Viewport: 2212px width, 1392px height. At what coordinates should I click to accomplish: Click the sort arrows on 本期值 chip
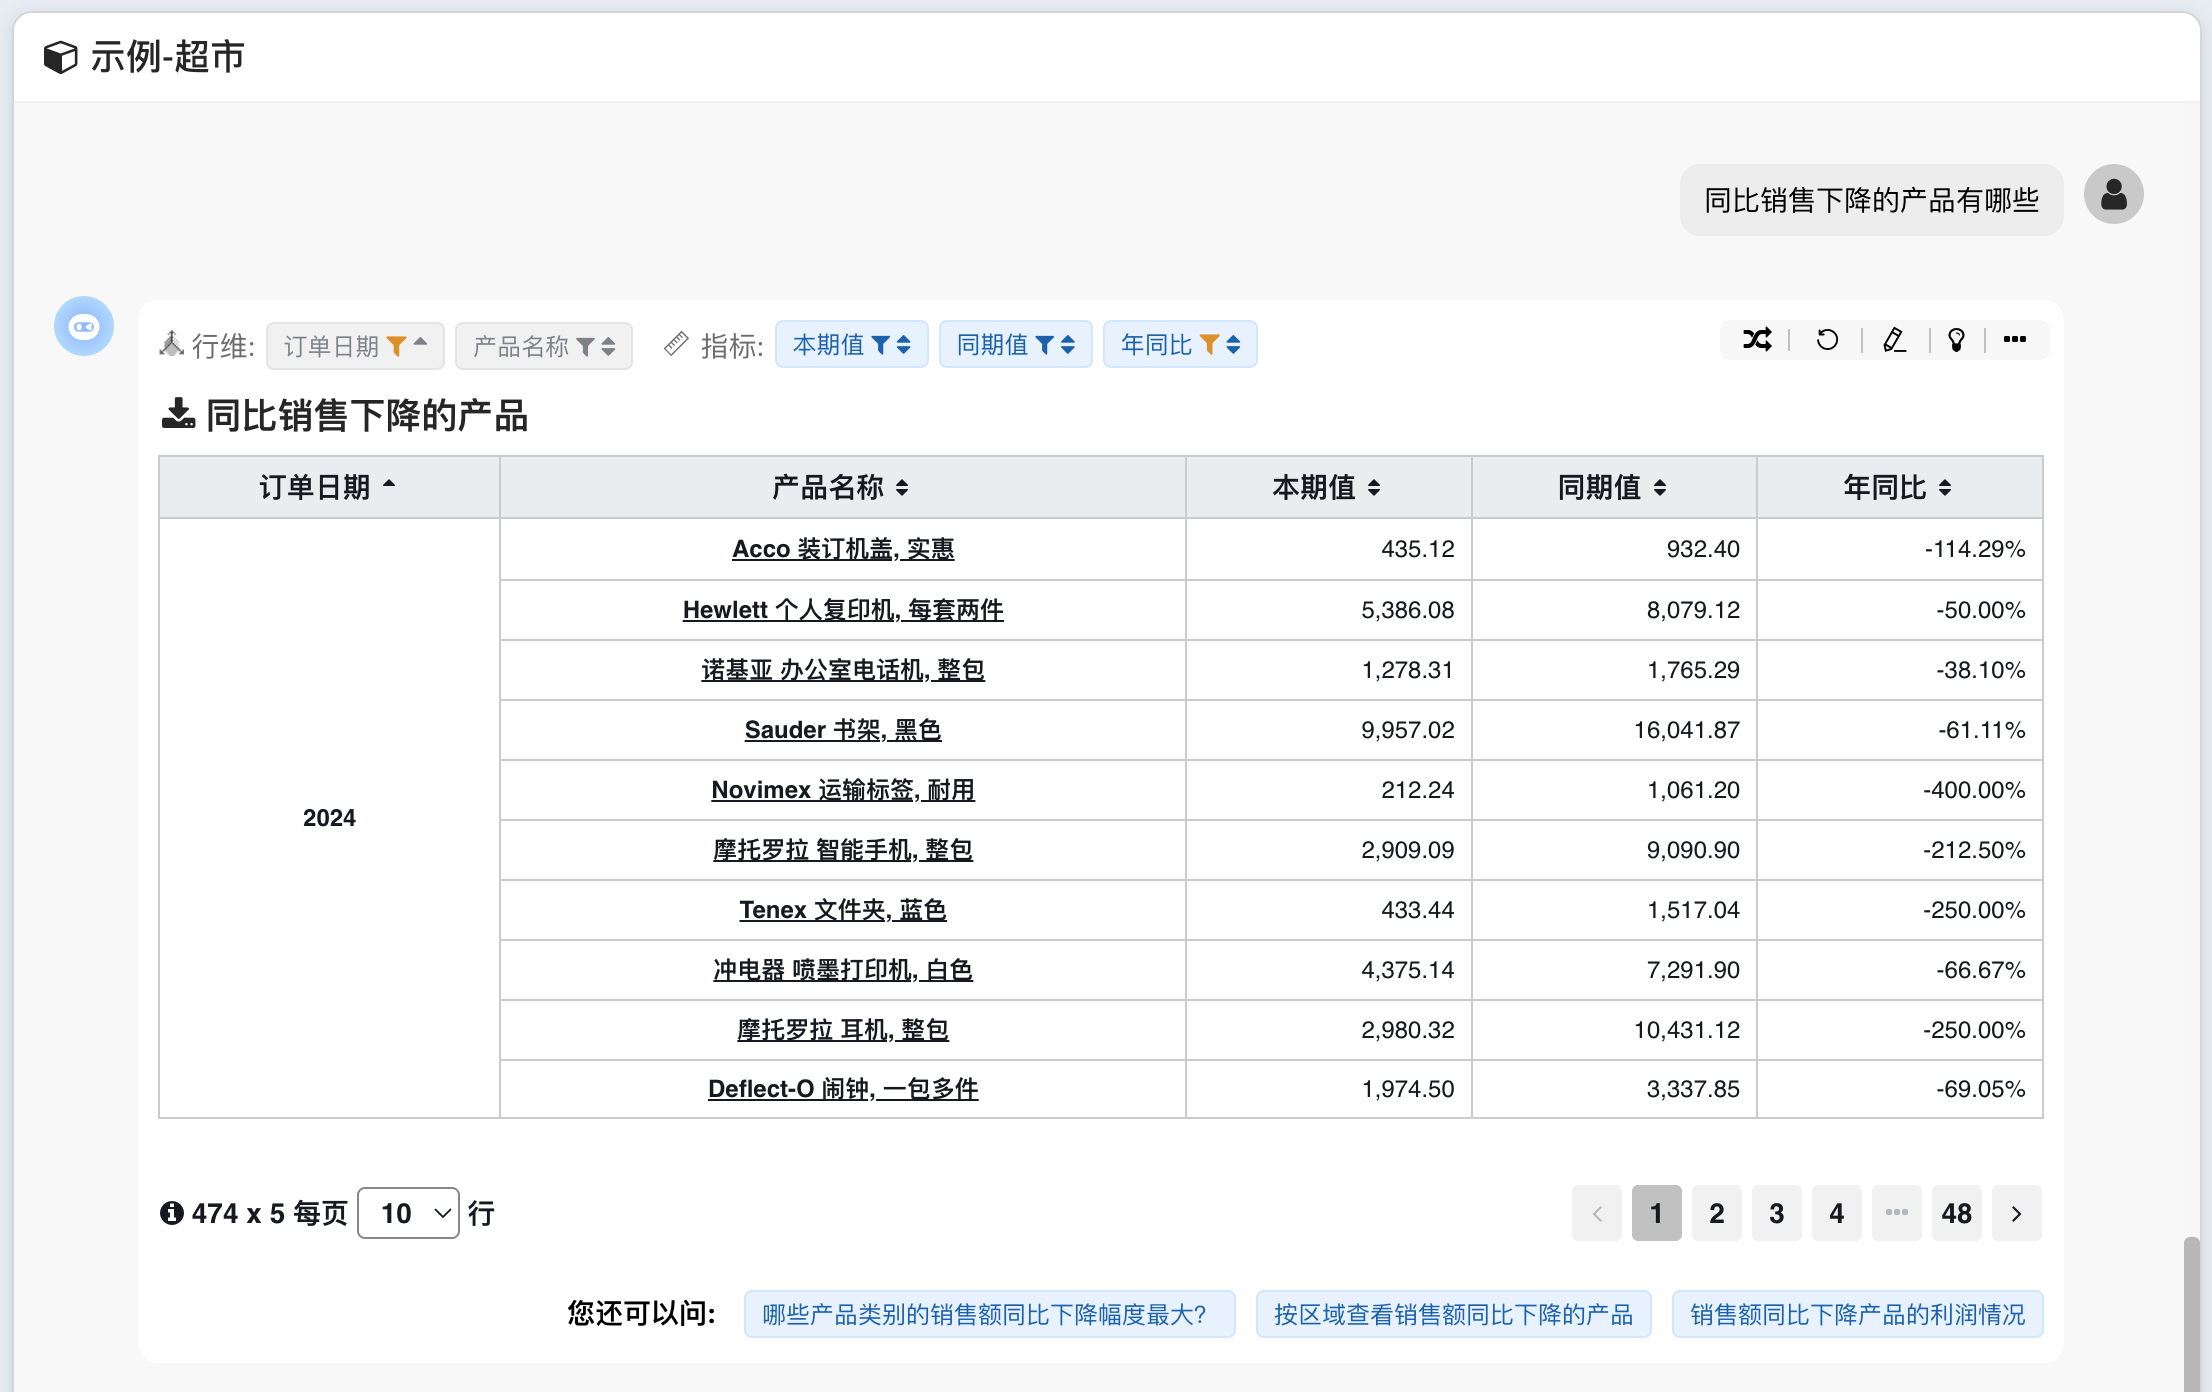[904, 345]
